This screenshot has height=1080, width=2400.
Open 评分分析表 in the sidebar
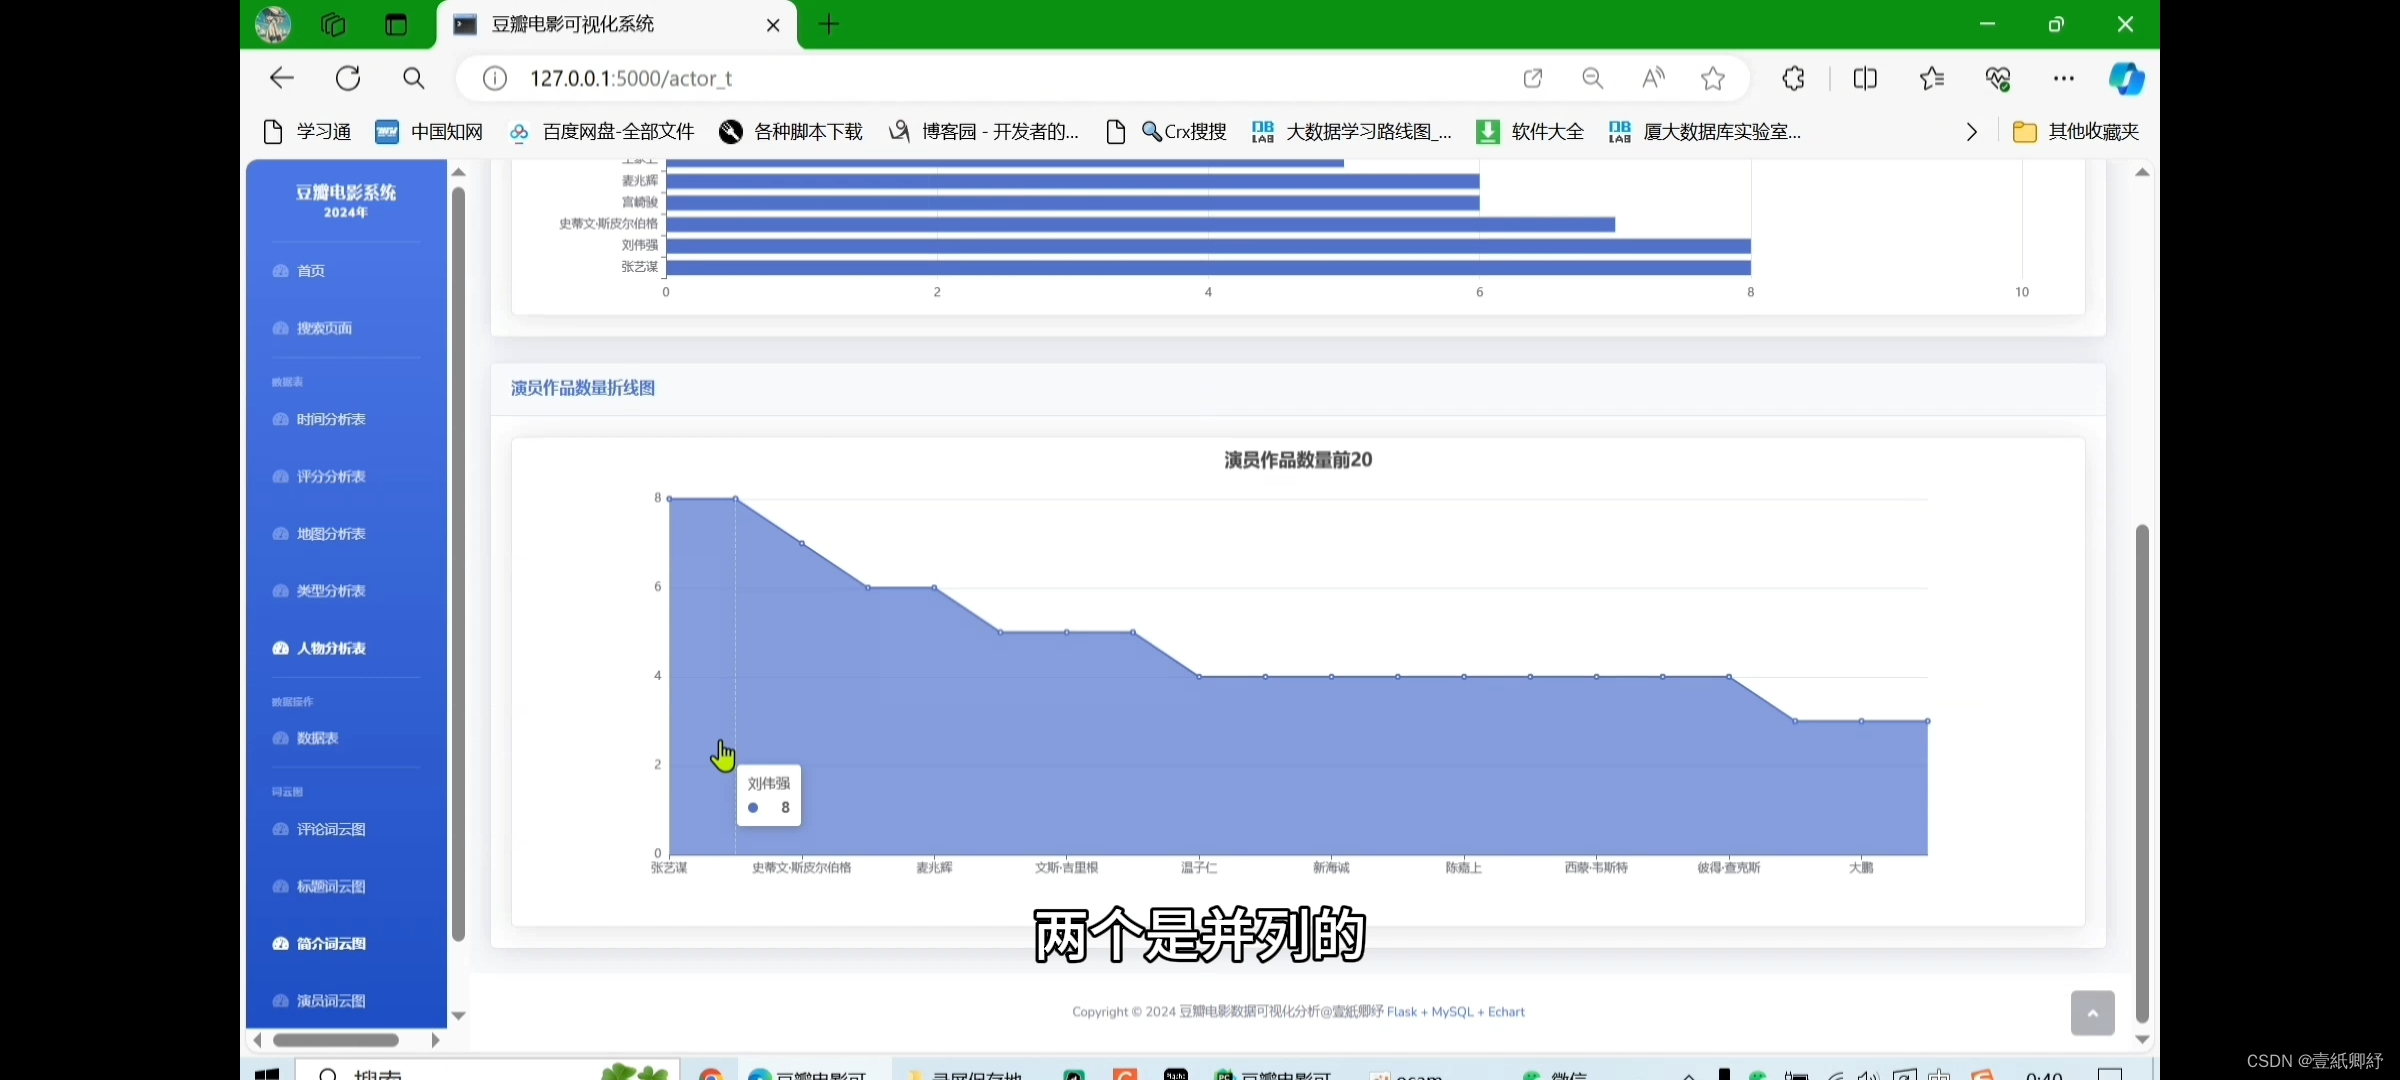coord(331,476)
